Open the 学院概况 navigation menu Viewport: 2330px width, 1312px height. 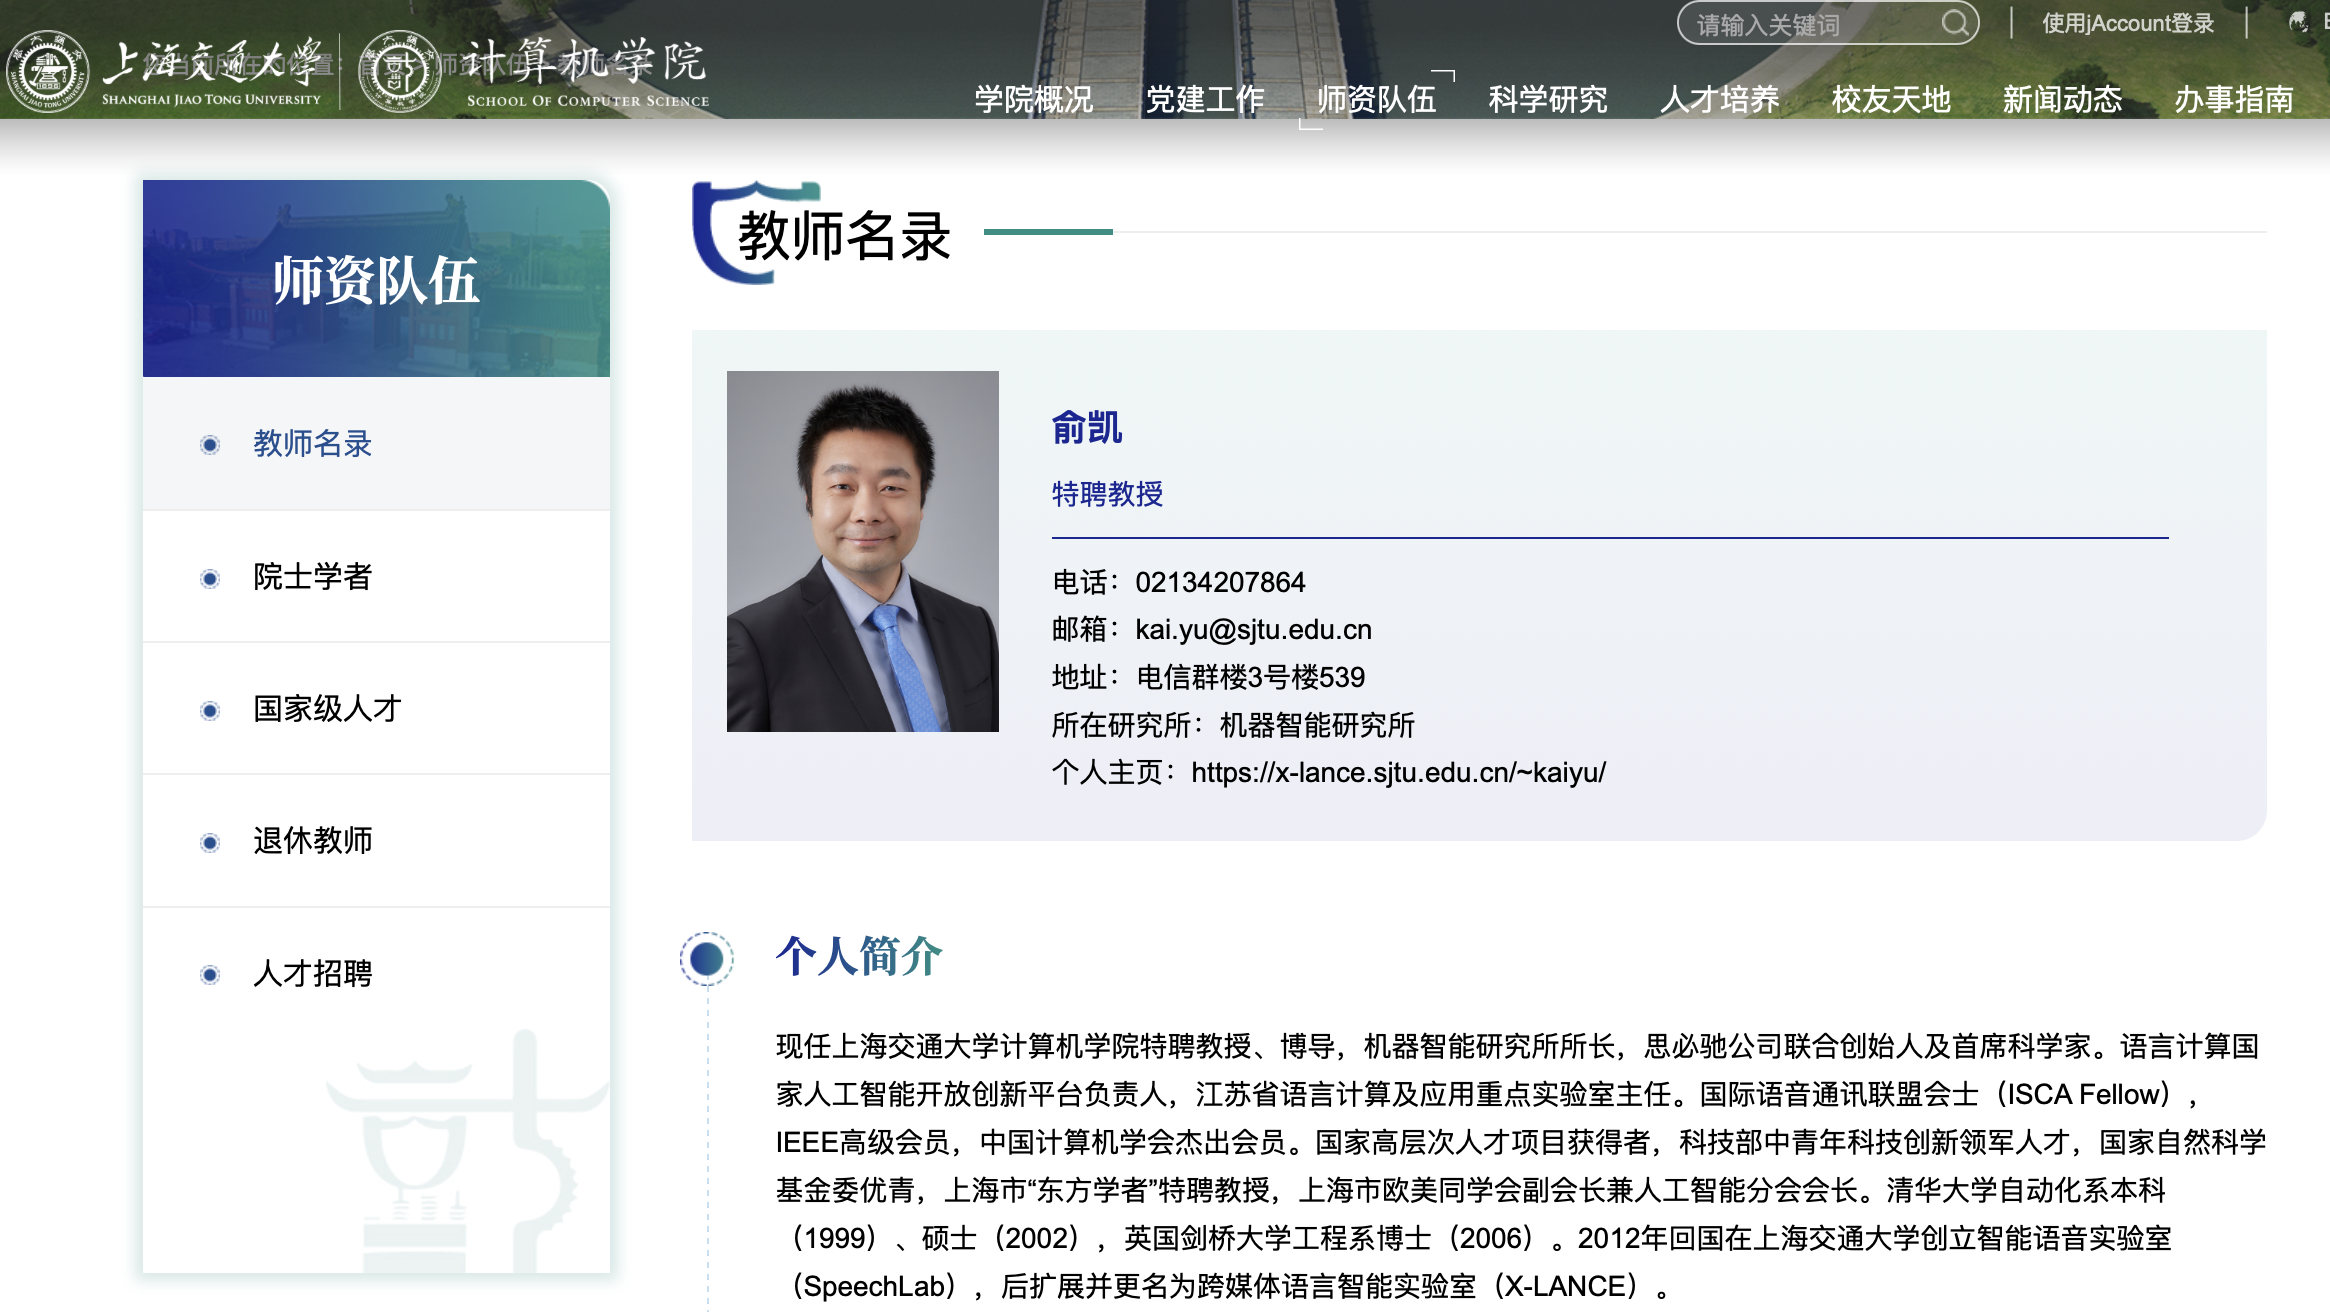[1033, 99]
